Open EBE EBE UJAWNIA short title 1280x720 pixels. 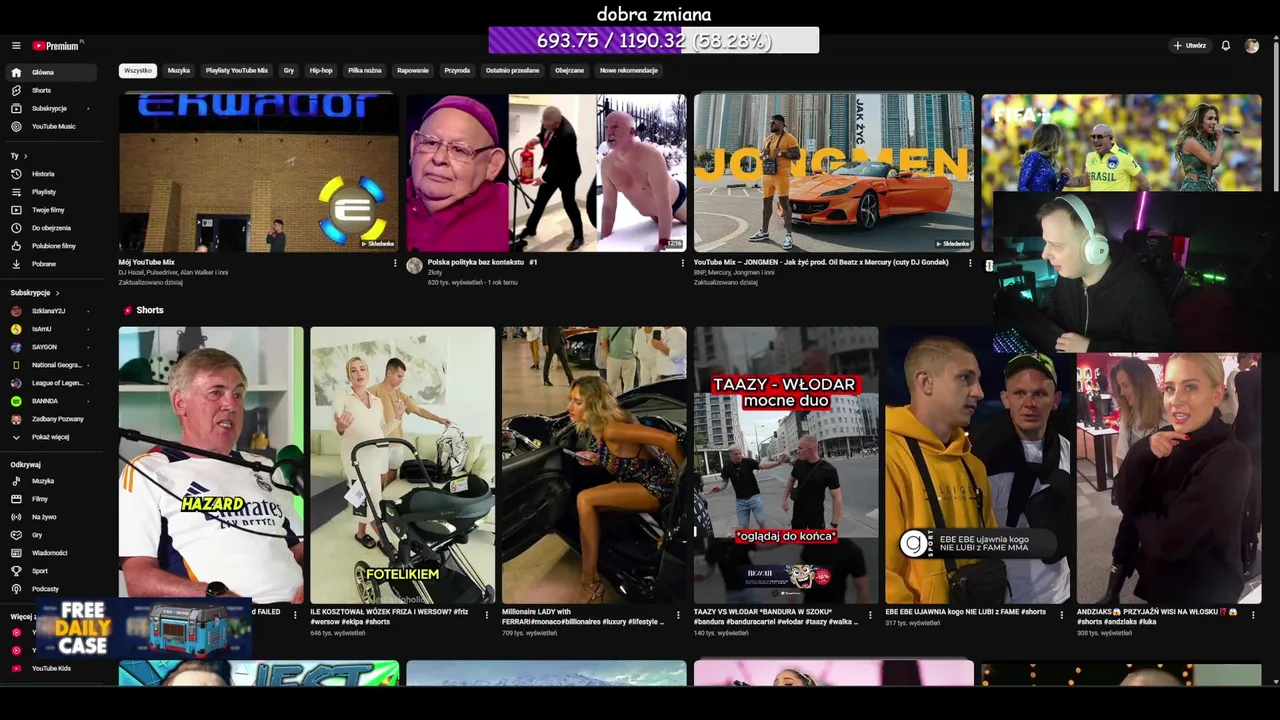pyautogui.click(x=966, y=612)
